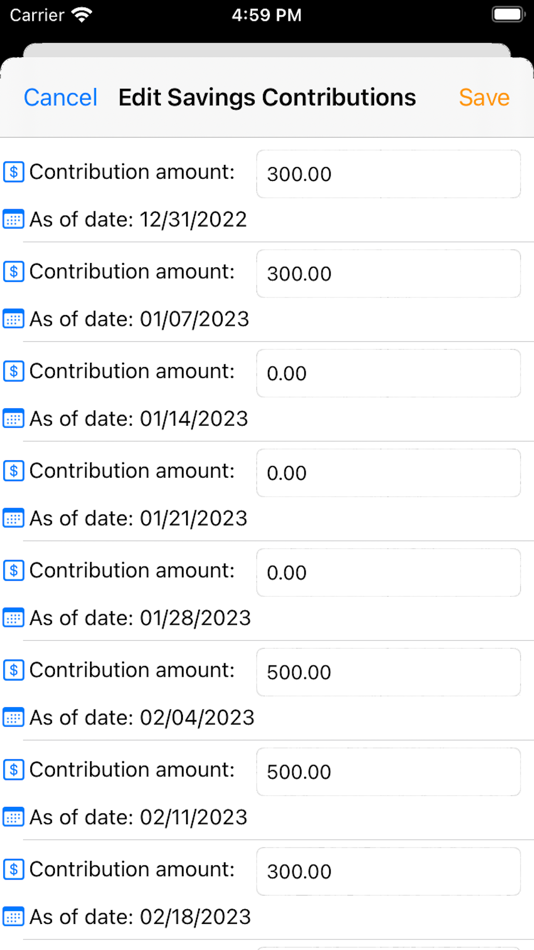Edit the 0.00 amount for 01/14/2023

pyautogui.click(x=389, y=373)
